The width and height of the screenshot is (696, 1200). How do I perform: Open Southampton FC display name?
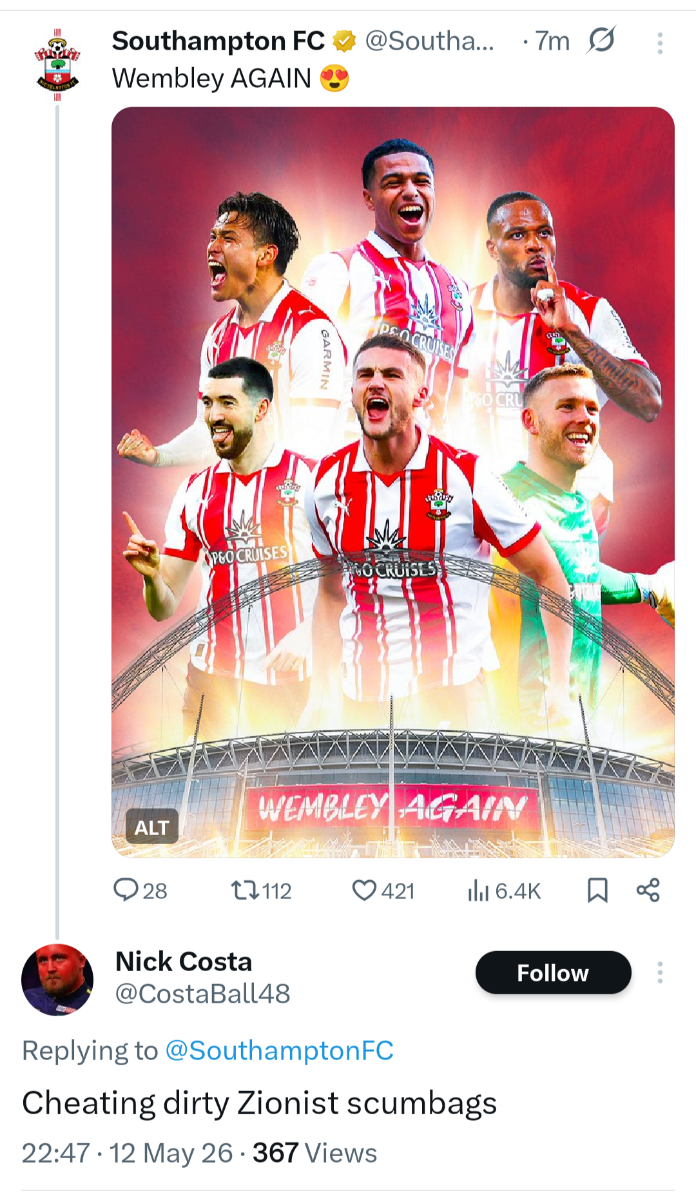pyautogui.click(x=218, y=41)
